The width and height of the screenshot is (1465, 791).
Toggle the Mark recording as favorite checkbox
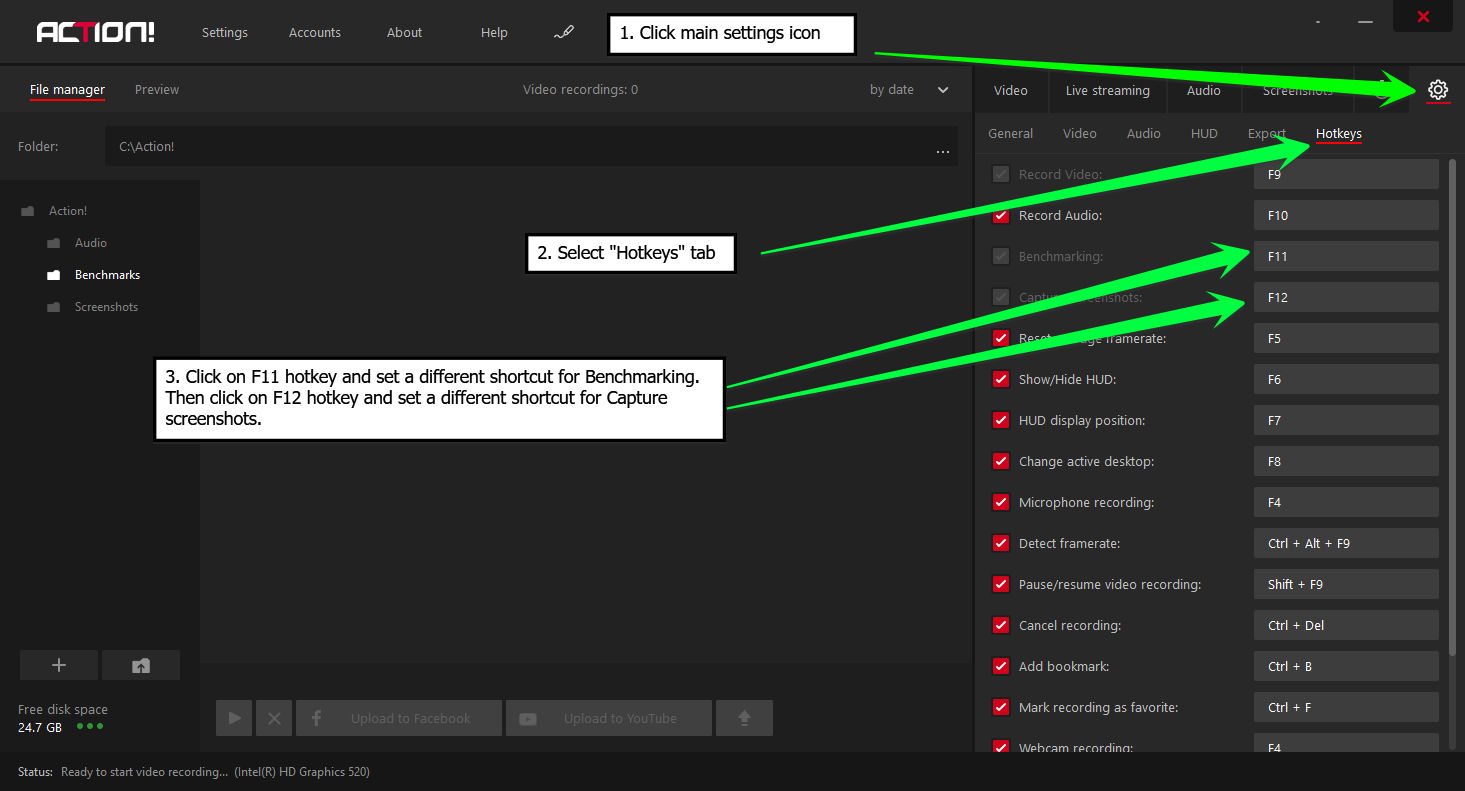[x=1001, y=707]
